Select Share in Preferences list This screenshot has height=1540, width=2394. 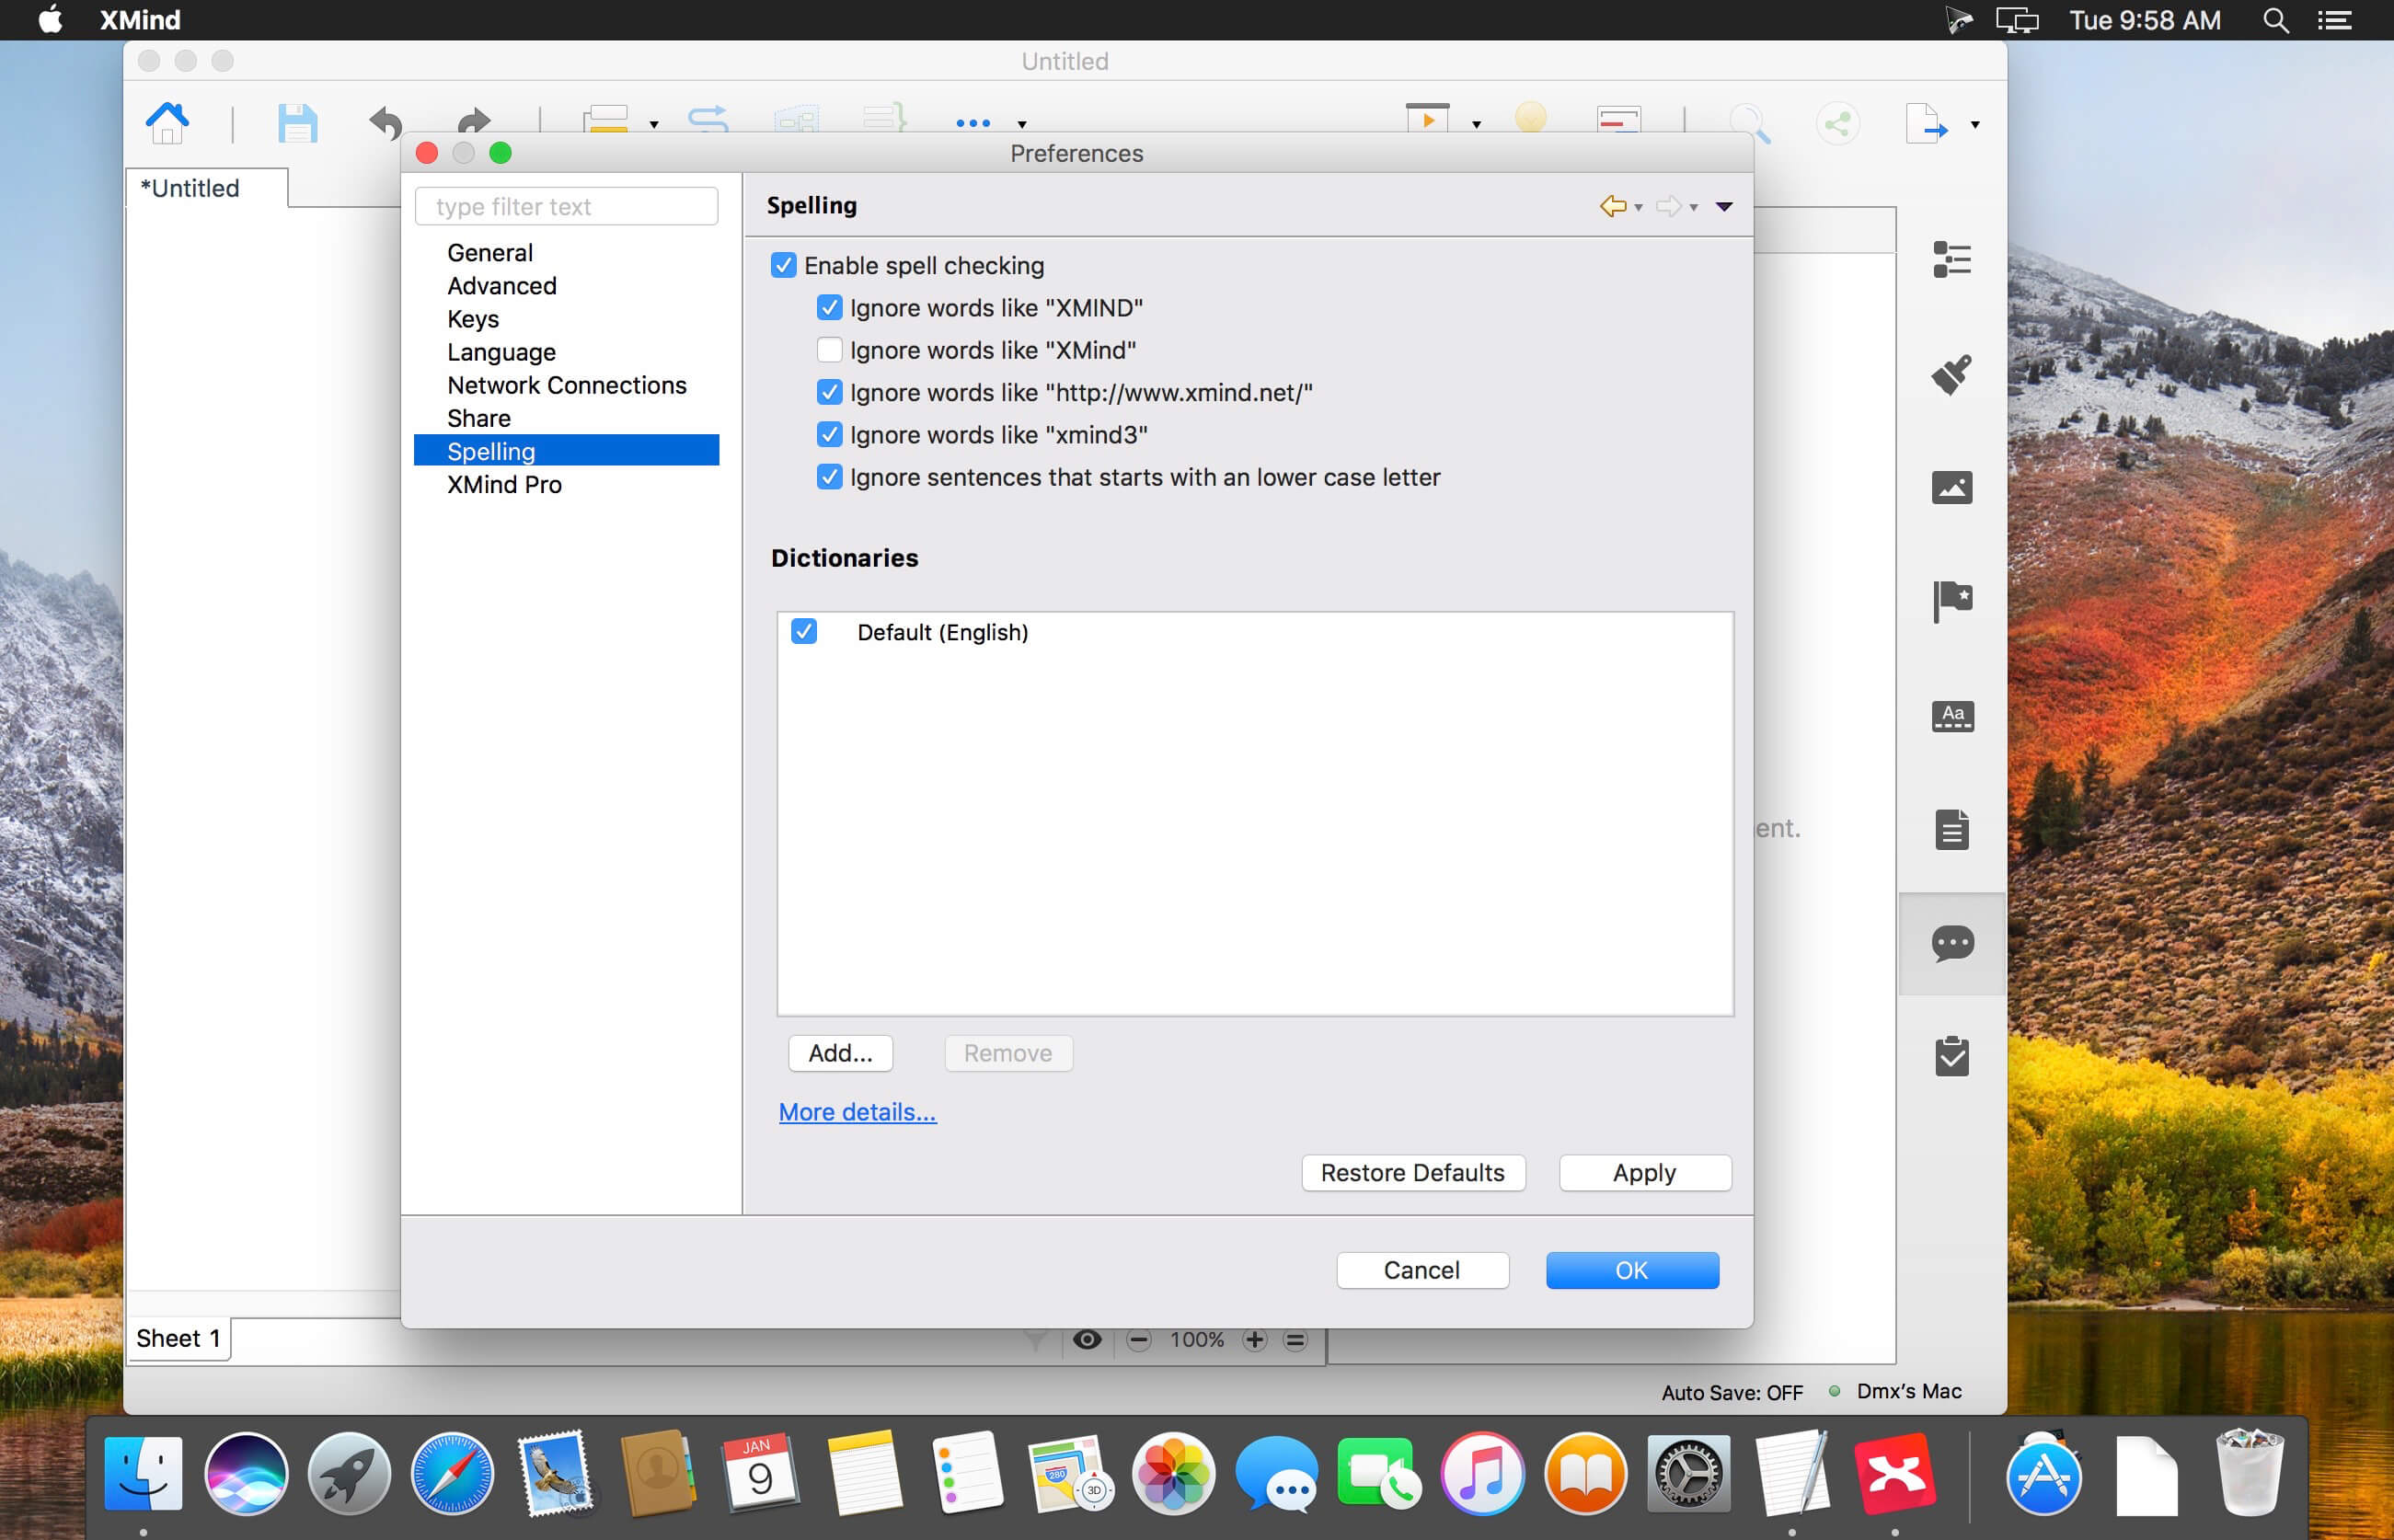479,418
